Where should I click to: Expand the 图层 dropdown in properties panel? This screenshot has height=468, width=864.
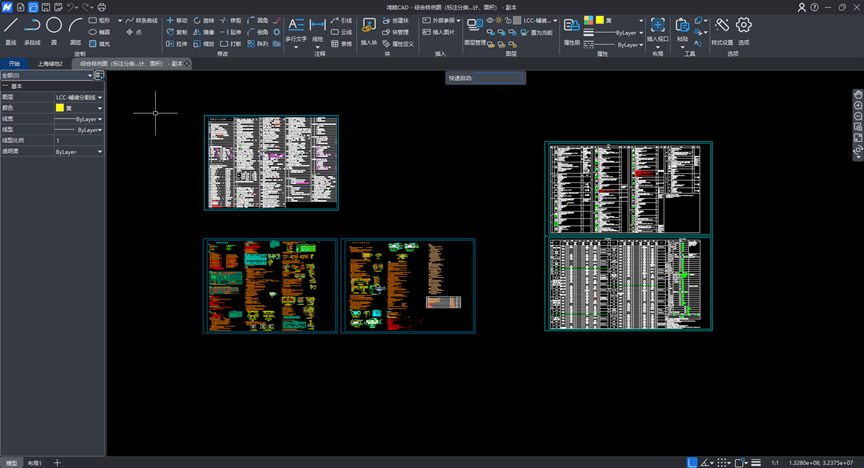[100, 97]
